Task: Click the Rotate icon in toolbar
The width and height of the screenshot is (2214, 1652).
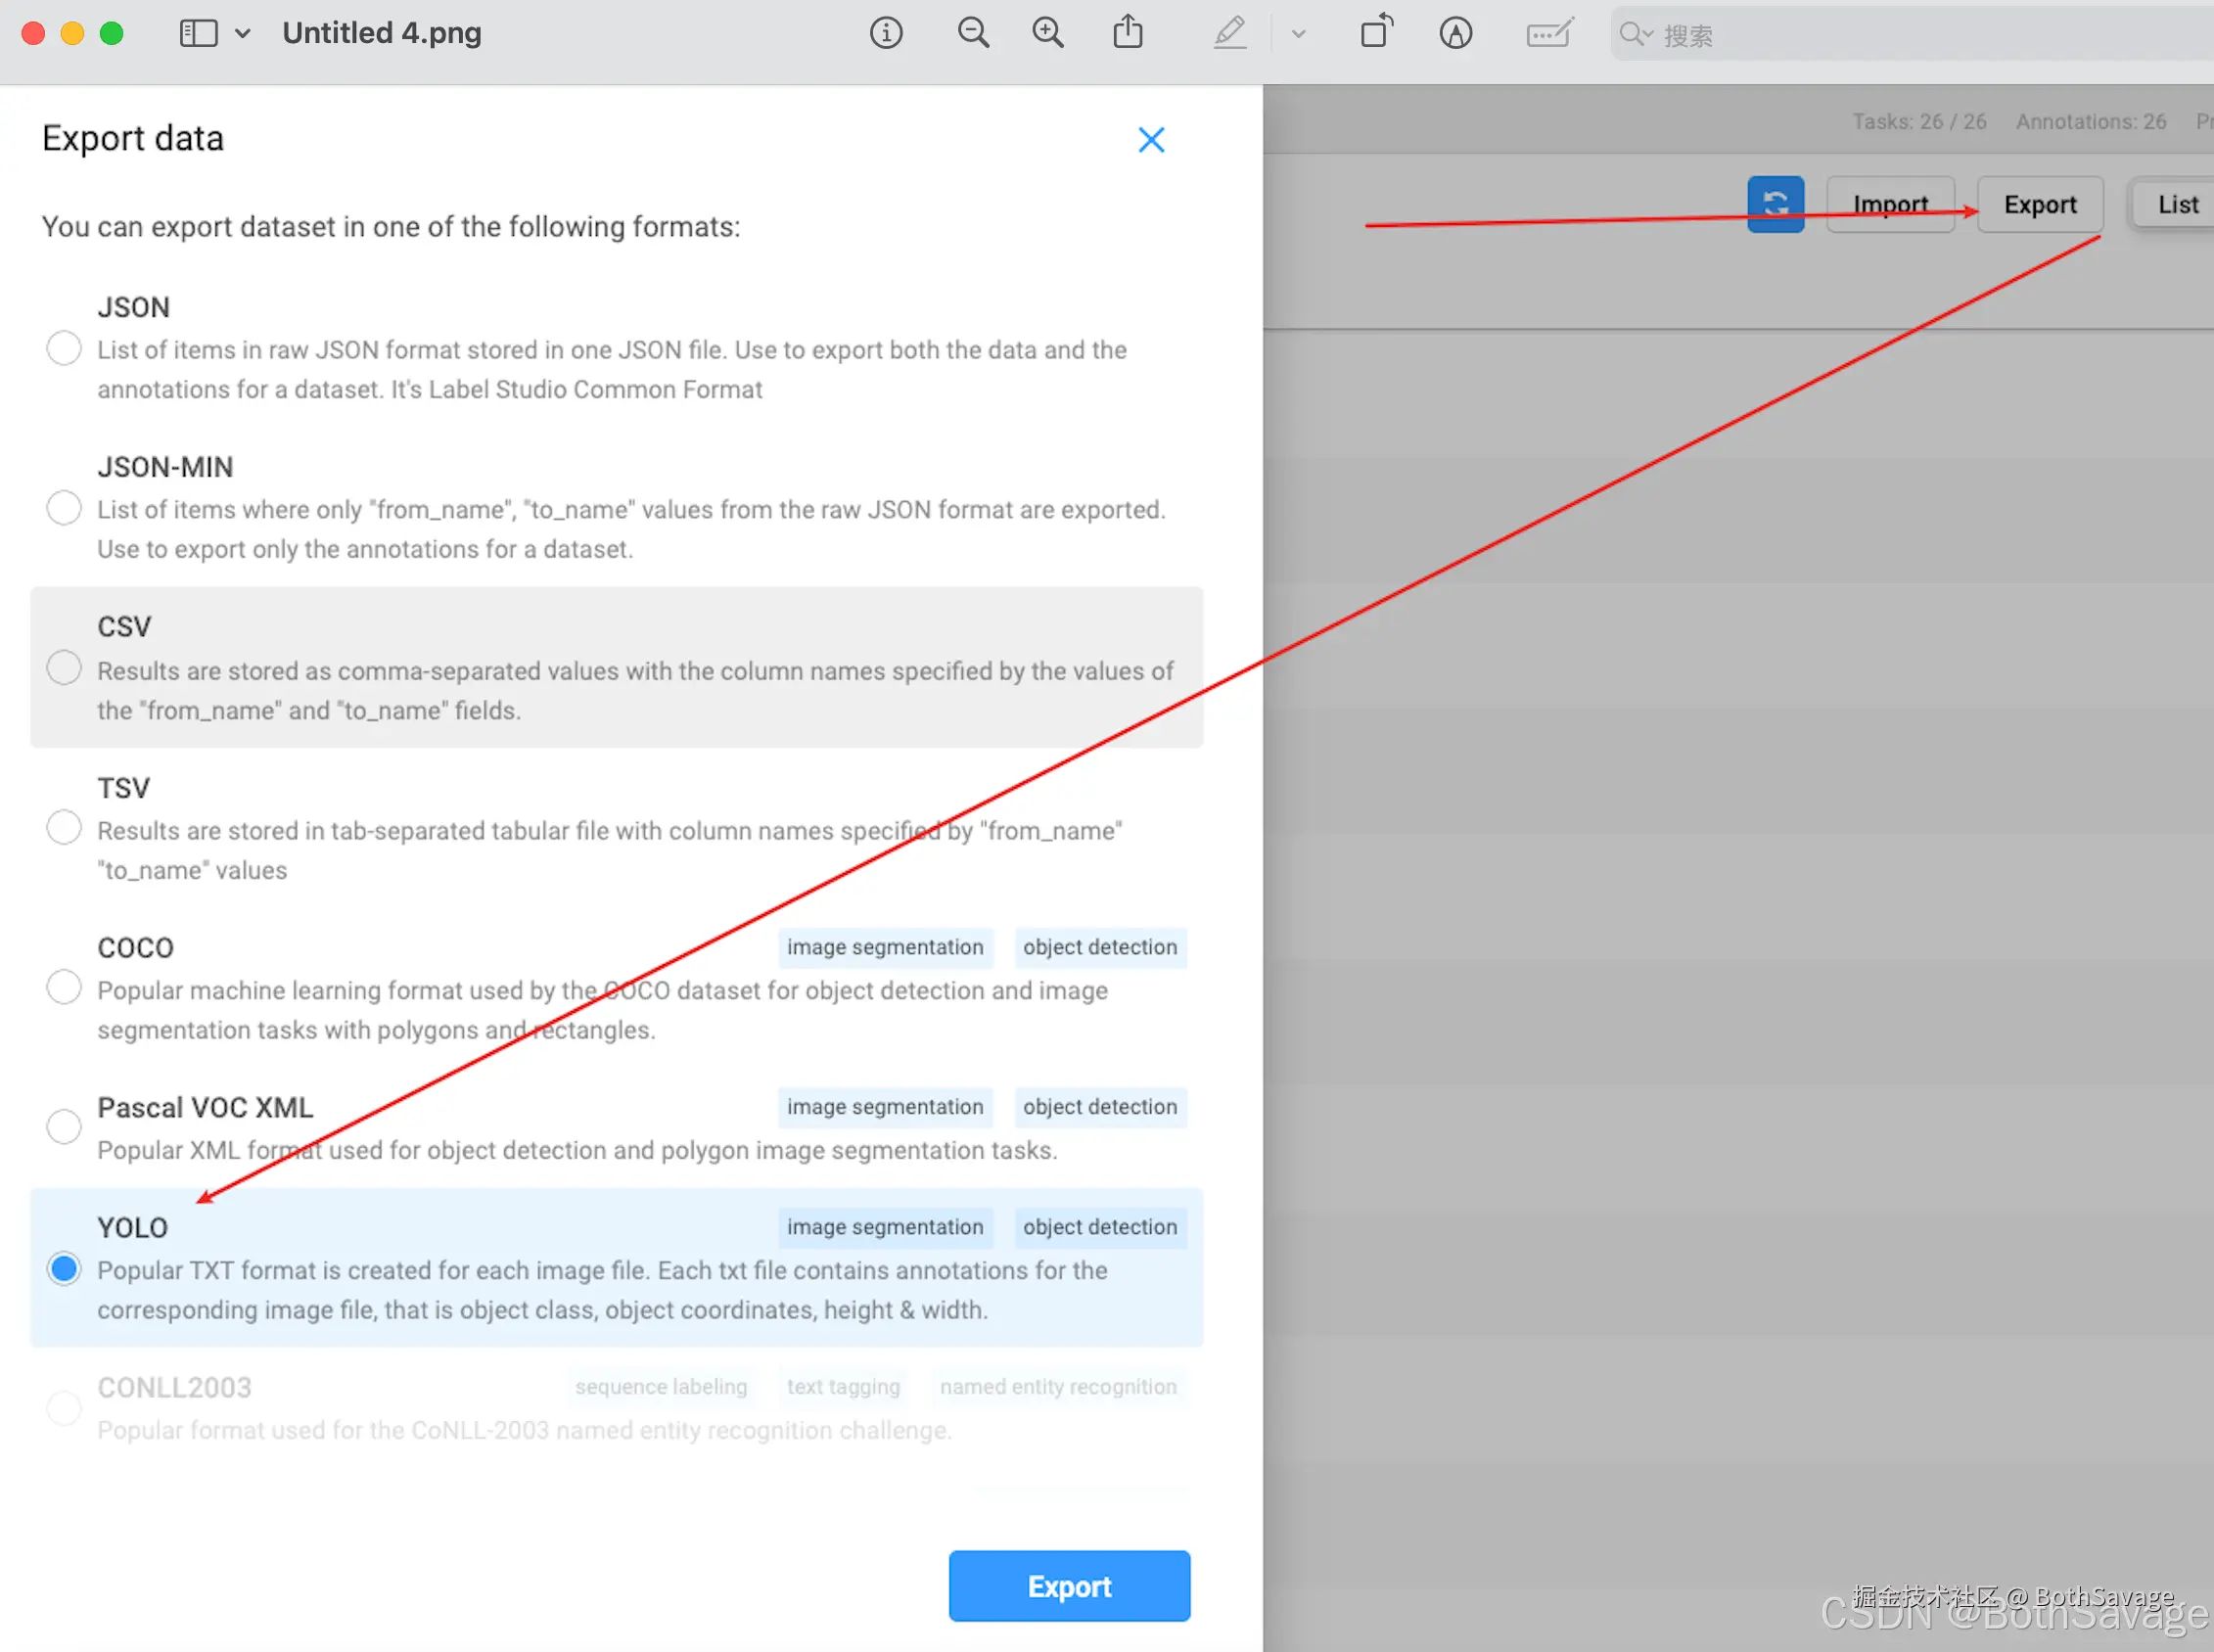Action: [1376, 32]
